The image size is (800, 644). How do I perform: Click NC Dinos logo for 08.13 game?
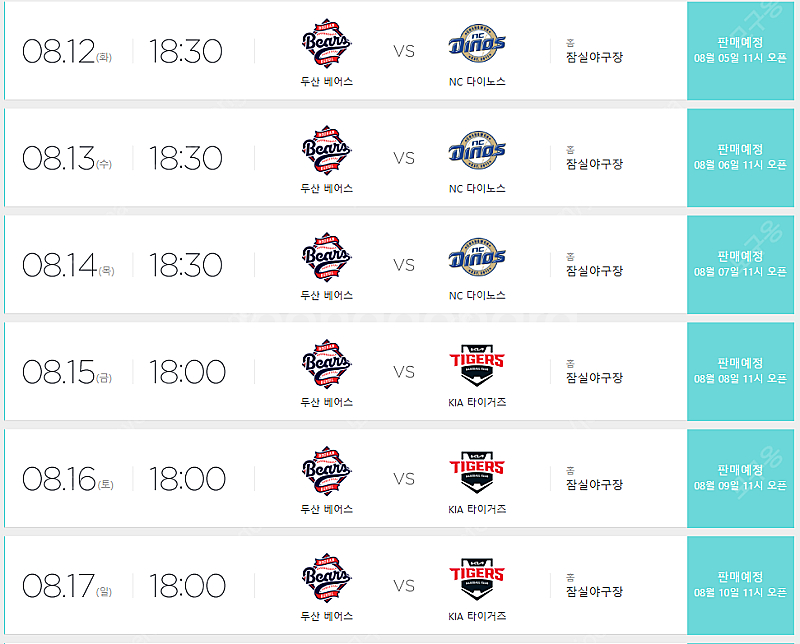tap(477, 151)
